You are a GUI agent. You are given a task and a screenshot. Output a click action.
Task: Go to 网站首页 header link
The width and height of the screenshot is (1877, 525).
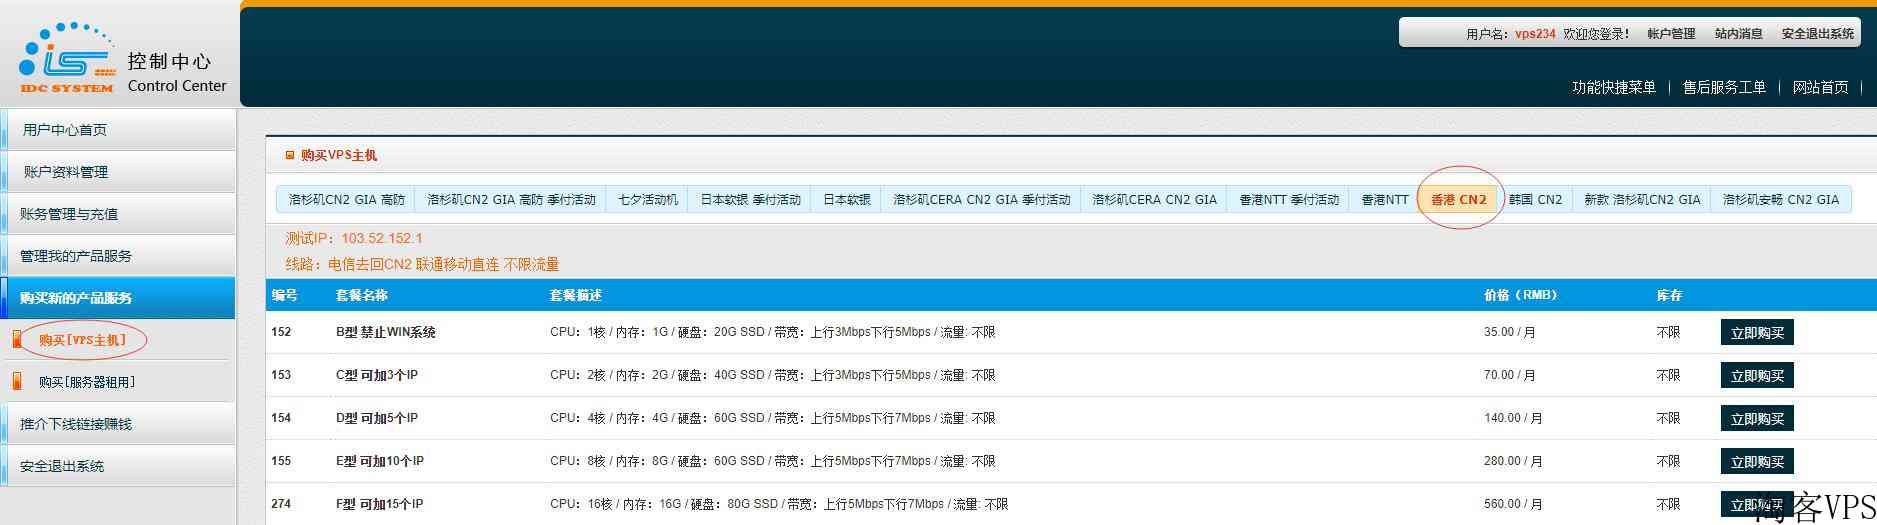pyautogui.click(x=1820, y=87)
